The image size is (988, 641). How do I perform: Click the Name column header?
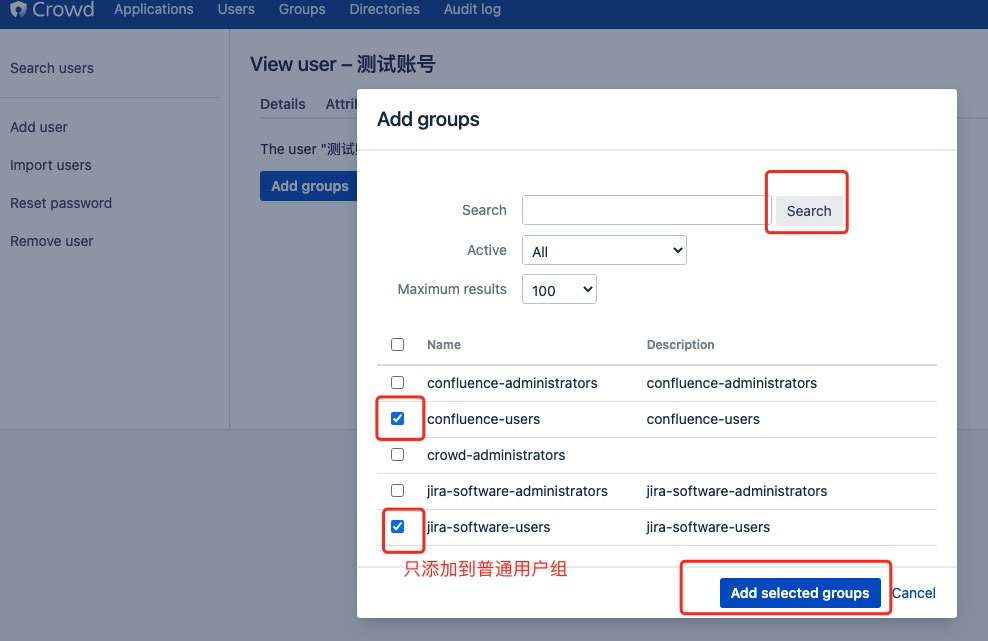click(x=444, y=345)
